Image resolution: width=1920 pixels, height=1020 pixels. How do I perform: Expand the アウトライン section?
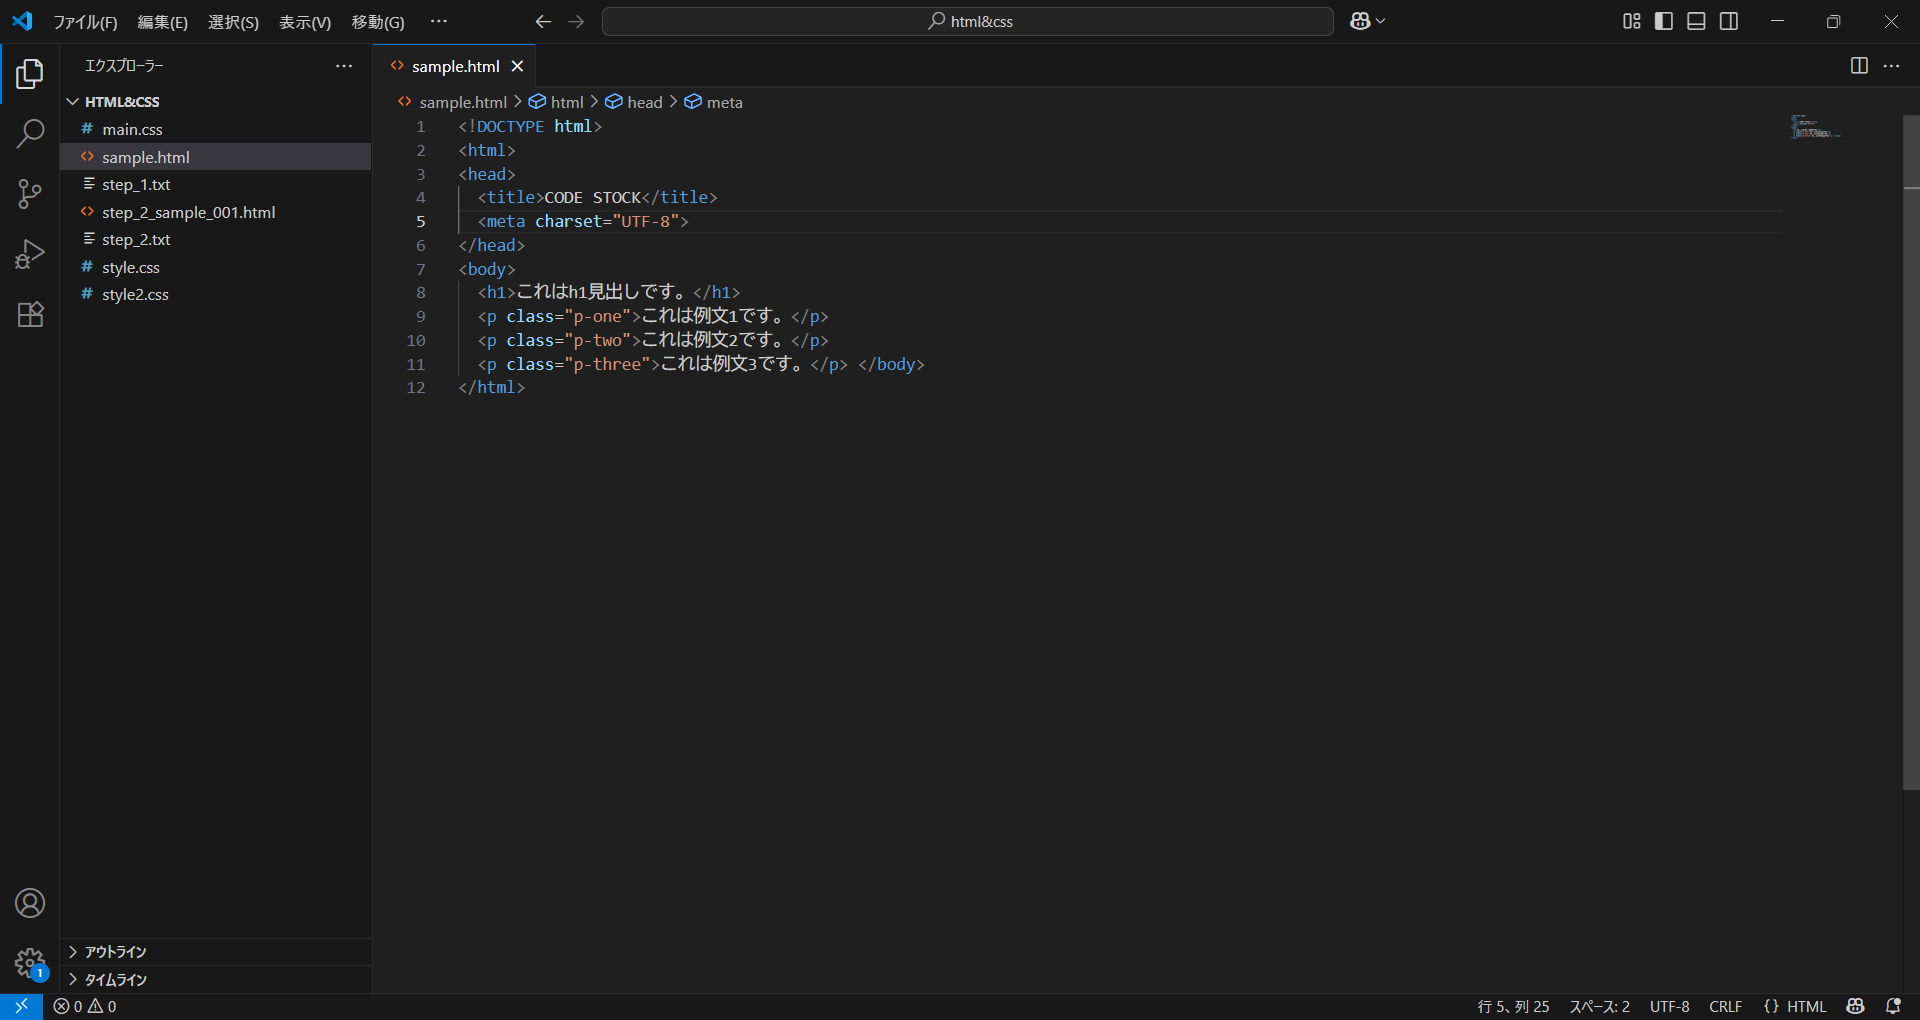click(x=115, y=952)
